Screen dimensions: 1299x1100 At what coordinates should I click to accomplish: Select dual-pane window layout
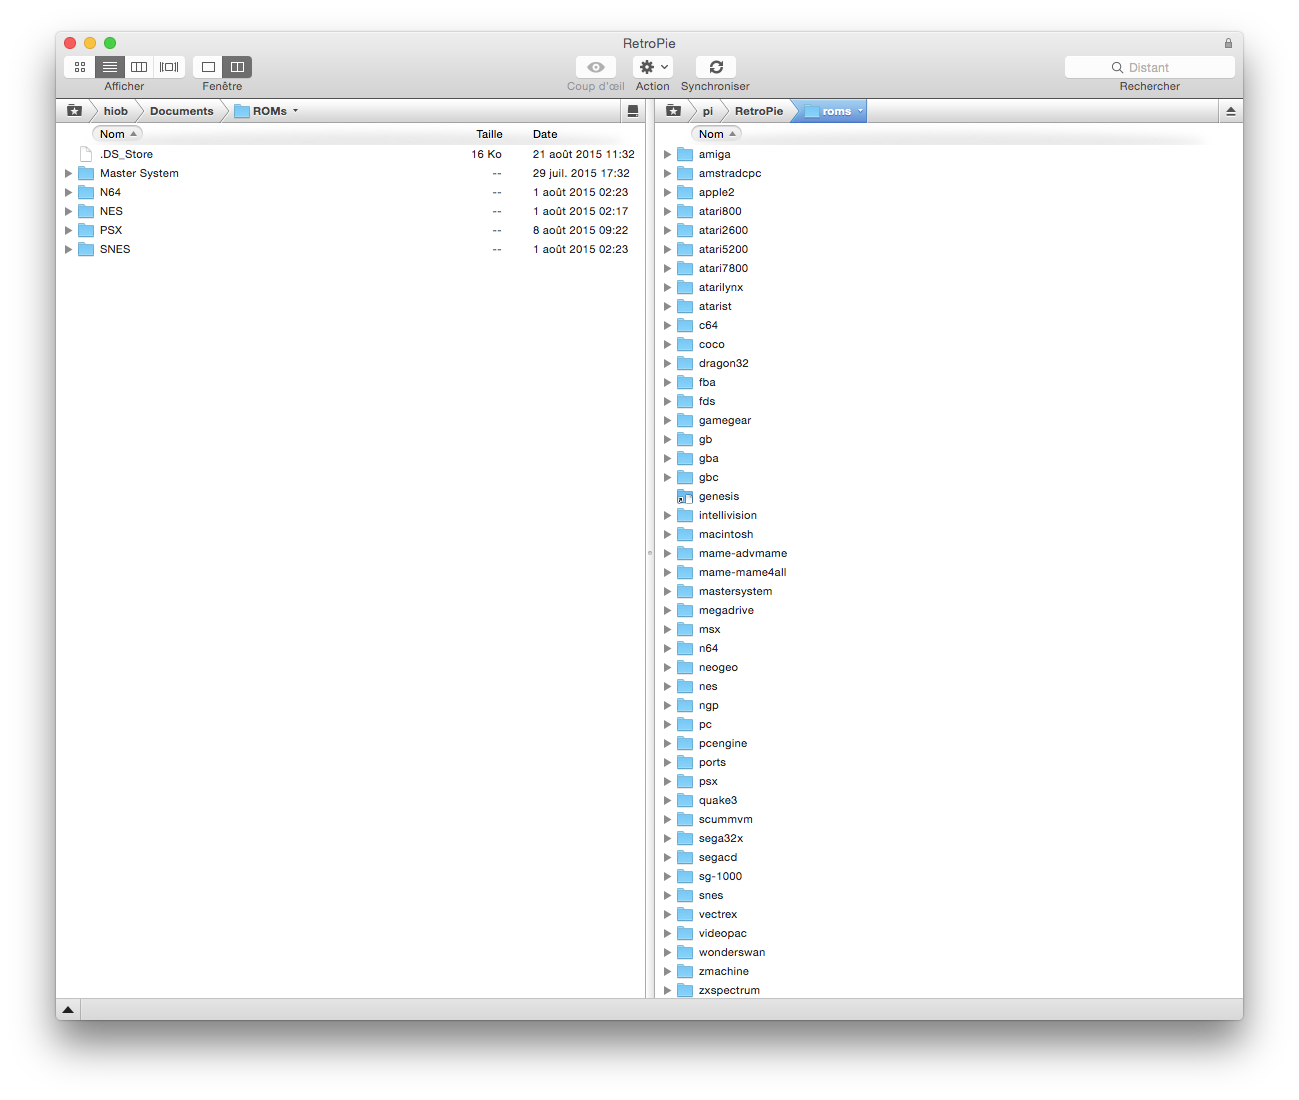[x=237, y=67]
